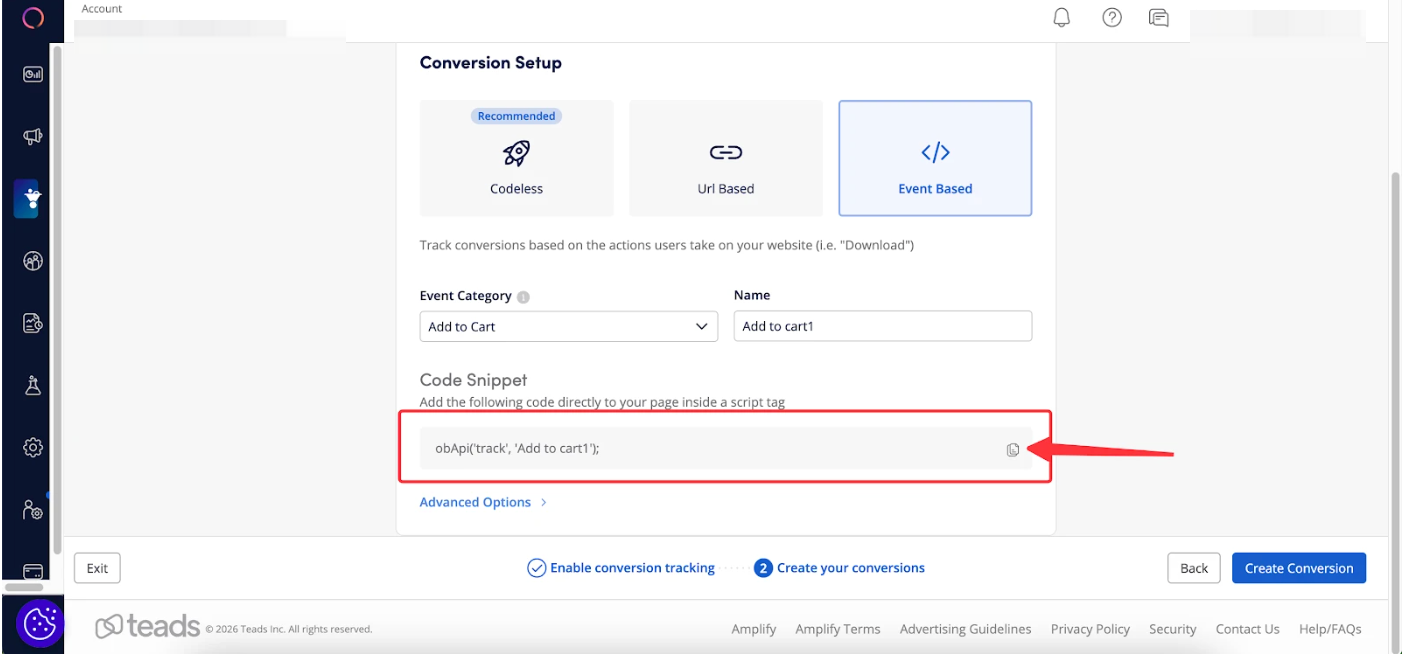The image size is (1402, 658).
Task: Open the audiences icon in sidebar
Action: click(x=33, y=261)
